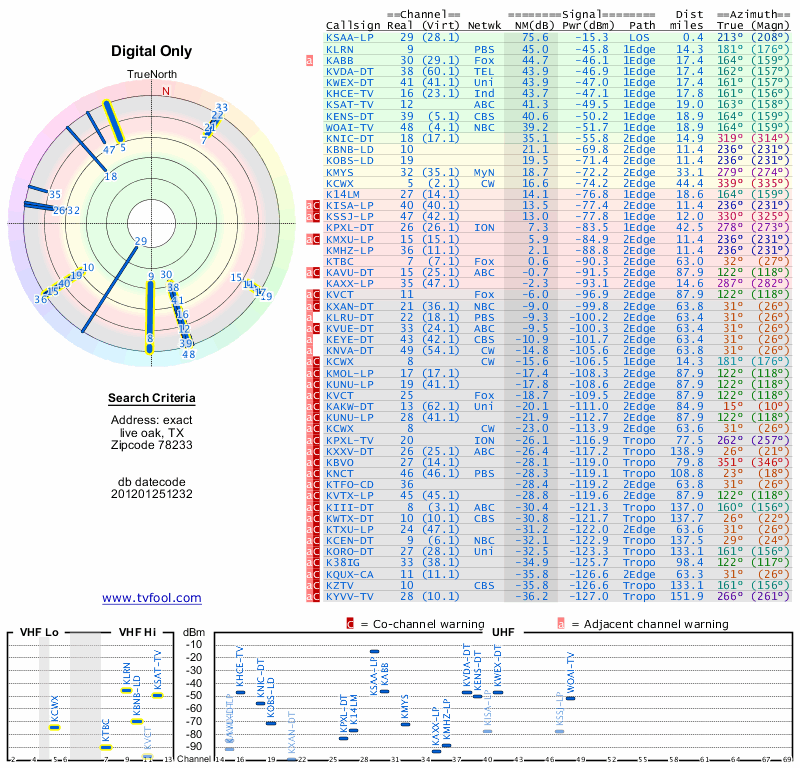The width and height of the screenshot is (800, 768).
Task: Click the 'Pwr(dBm)' column header
Action: pos(588,26)
